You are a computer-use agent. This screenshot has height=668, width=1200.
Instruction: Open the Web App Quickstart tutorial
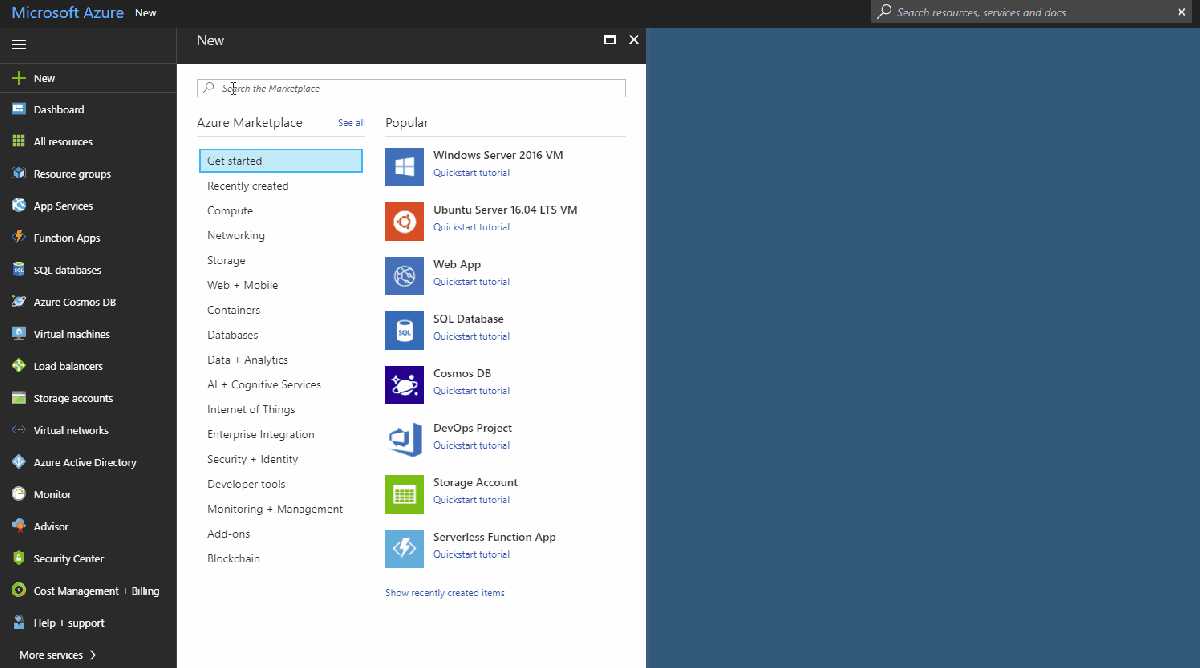click(x=471, y=281)
